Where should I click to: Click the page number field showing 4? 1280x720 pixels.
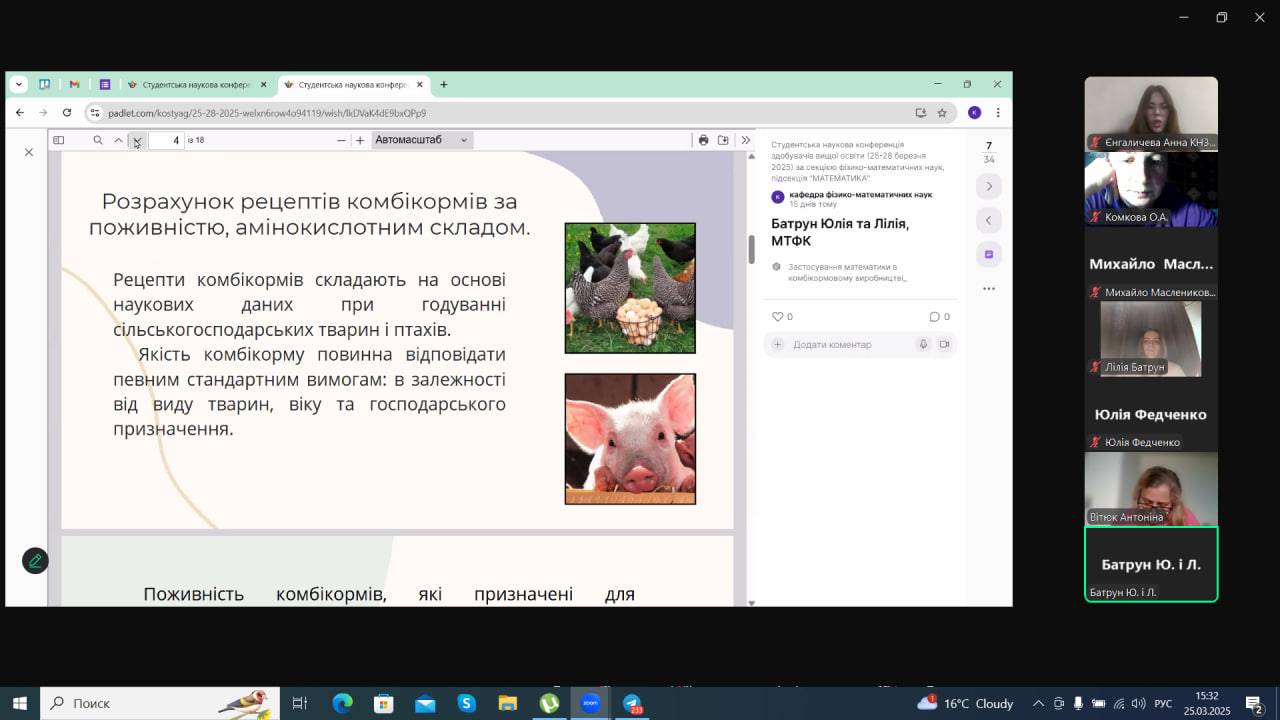[166, 140]
